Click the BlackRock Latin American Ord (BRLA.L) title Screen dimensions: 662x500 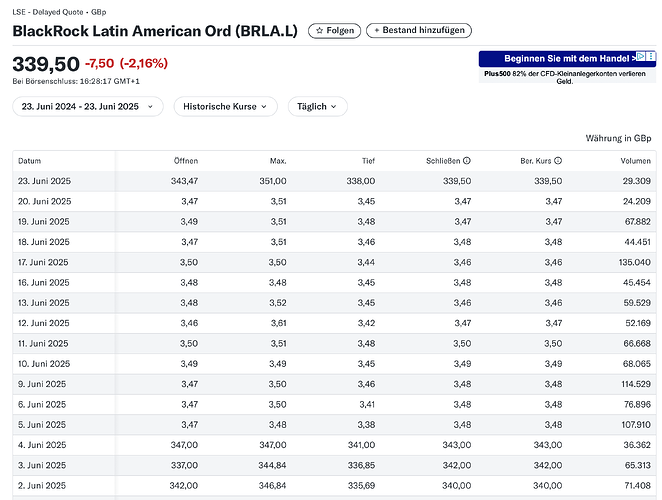point(155,31)
